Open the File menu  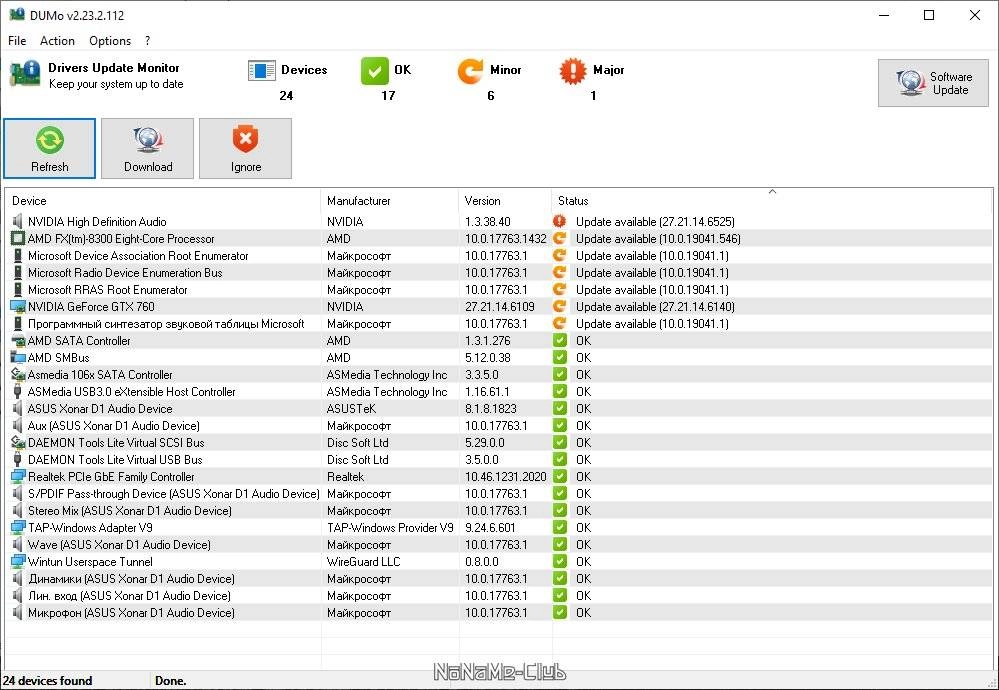(x=17, y=41)
